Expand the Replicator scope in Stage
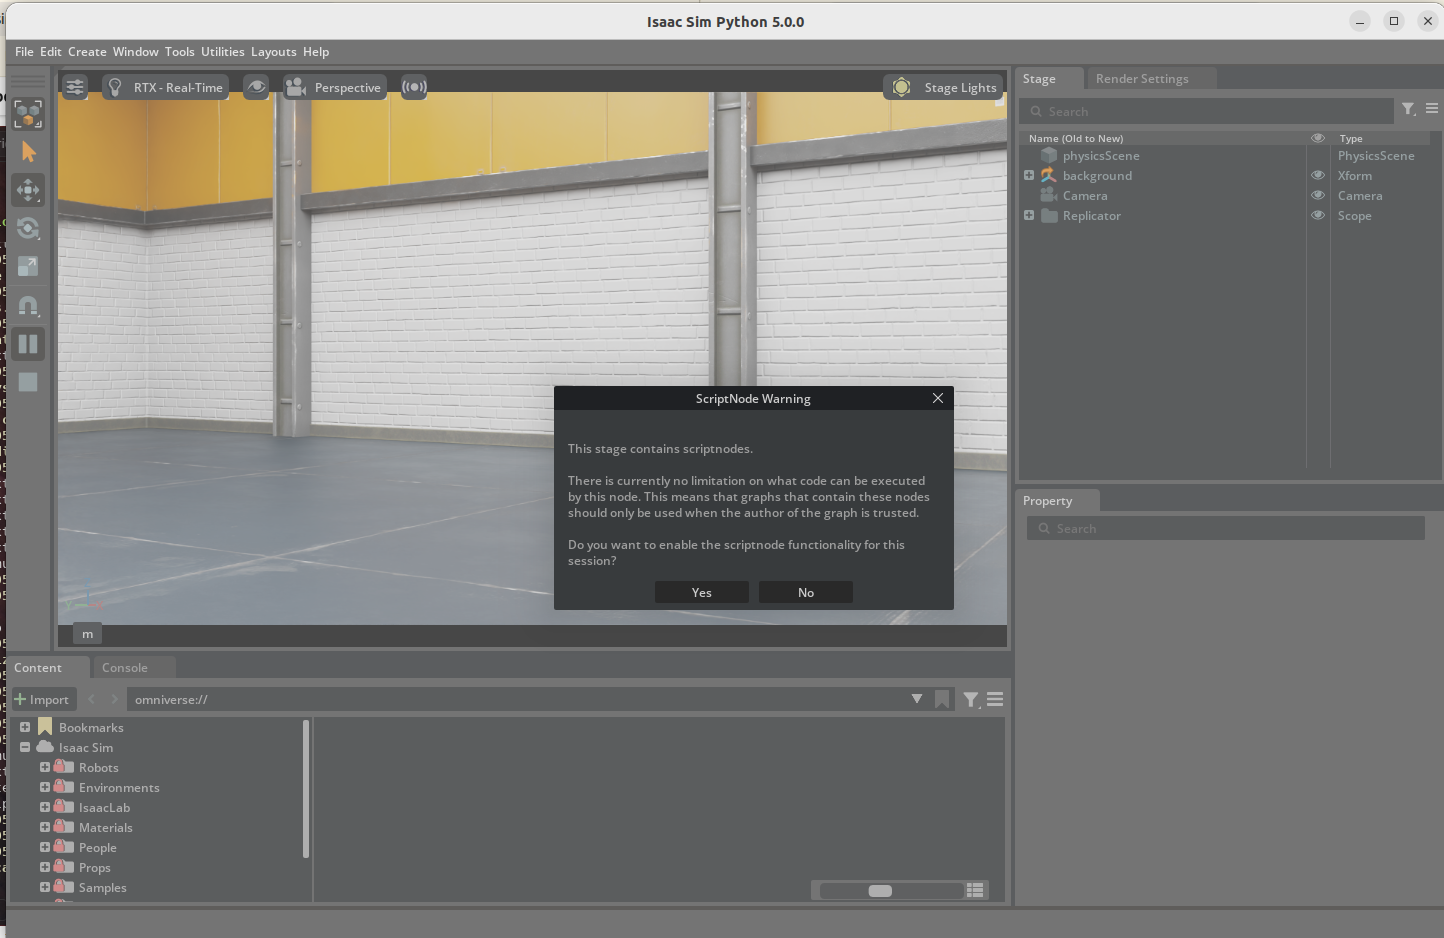 pos(1029,215)
